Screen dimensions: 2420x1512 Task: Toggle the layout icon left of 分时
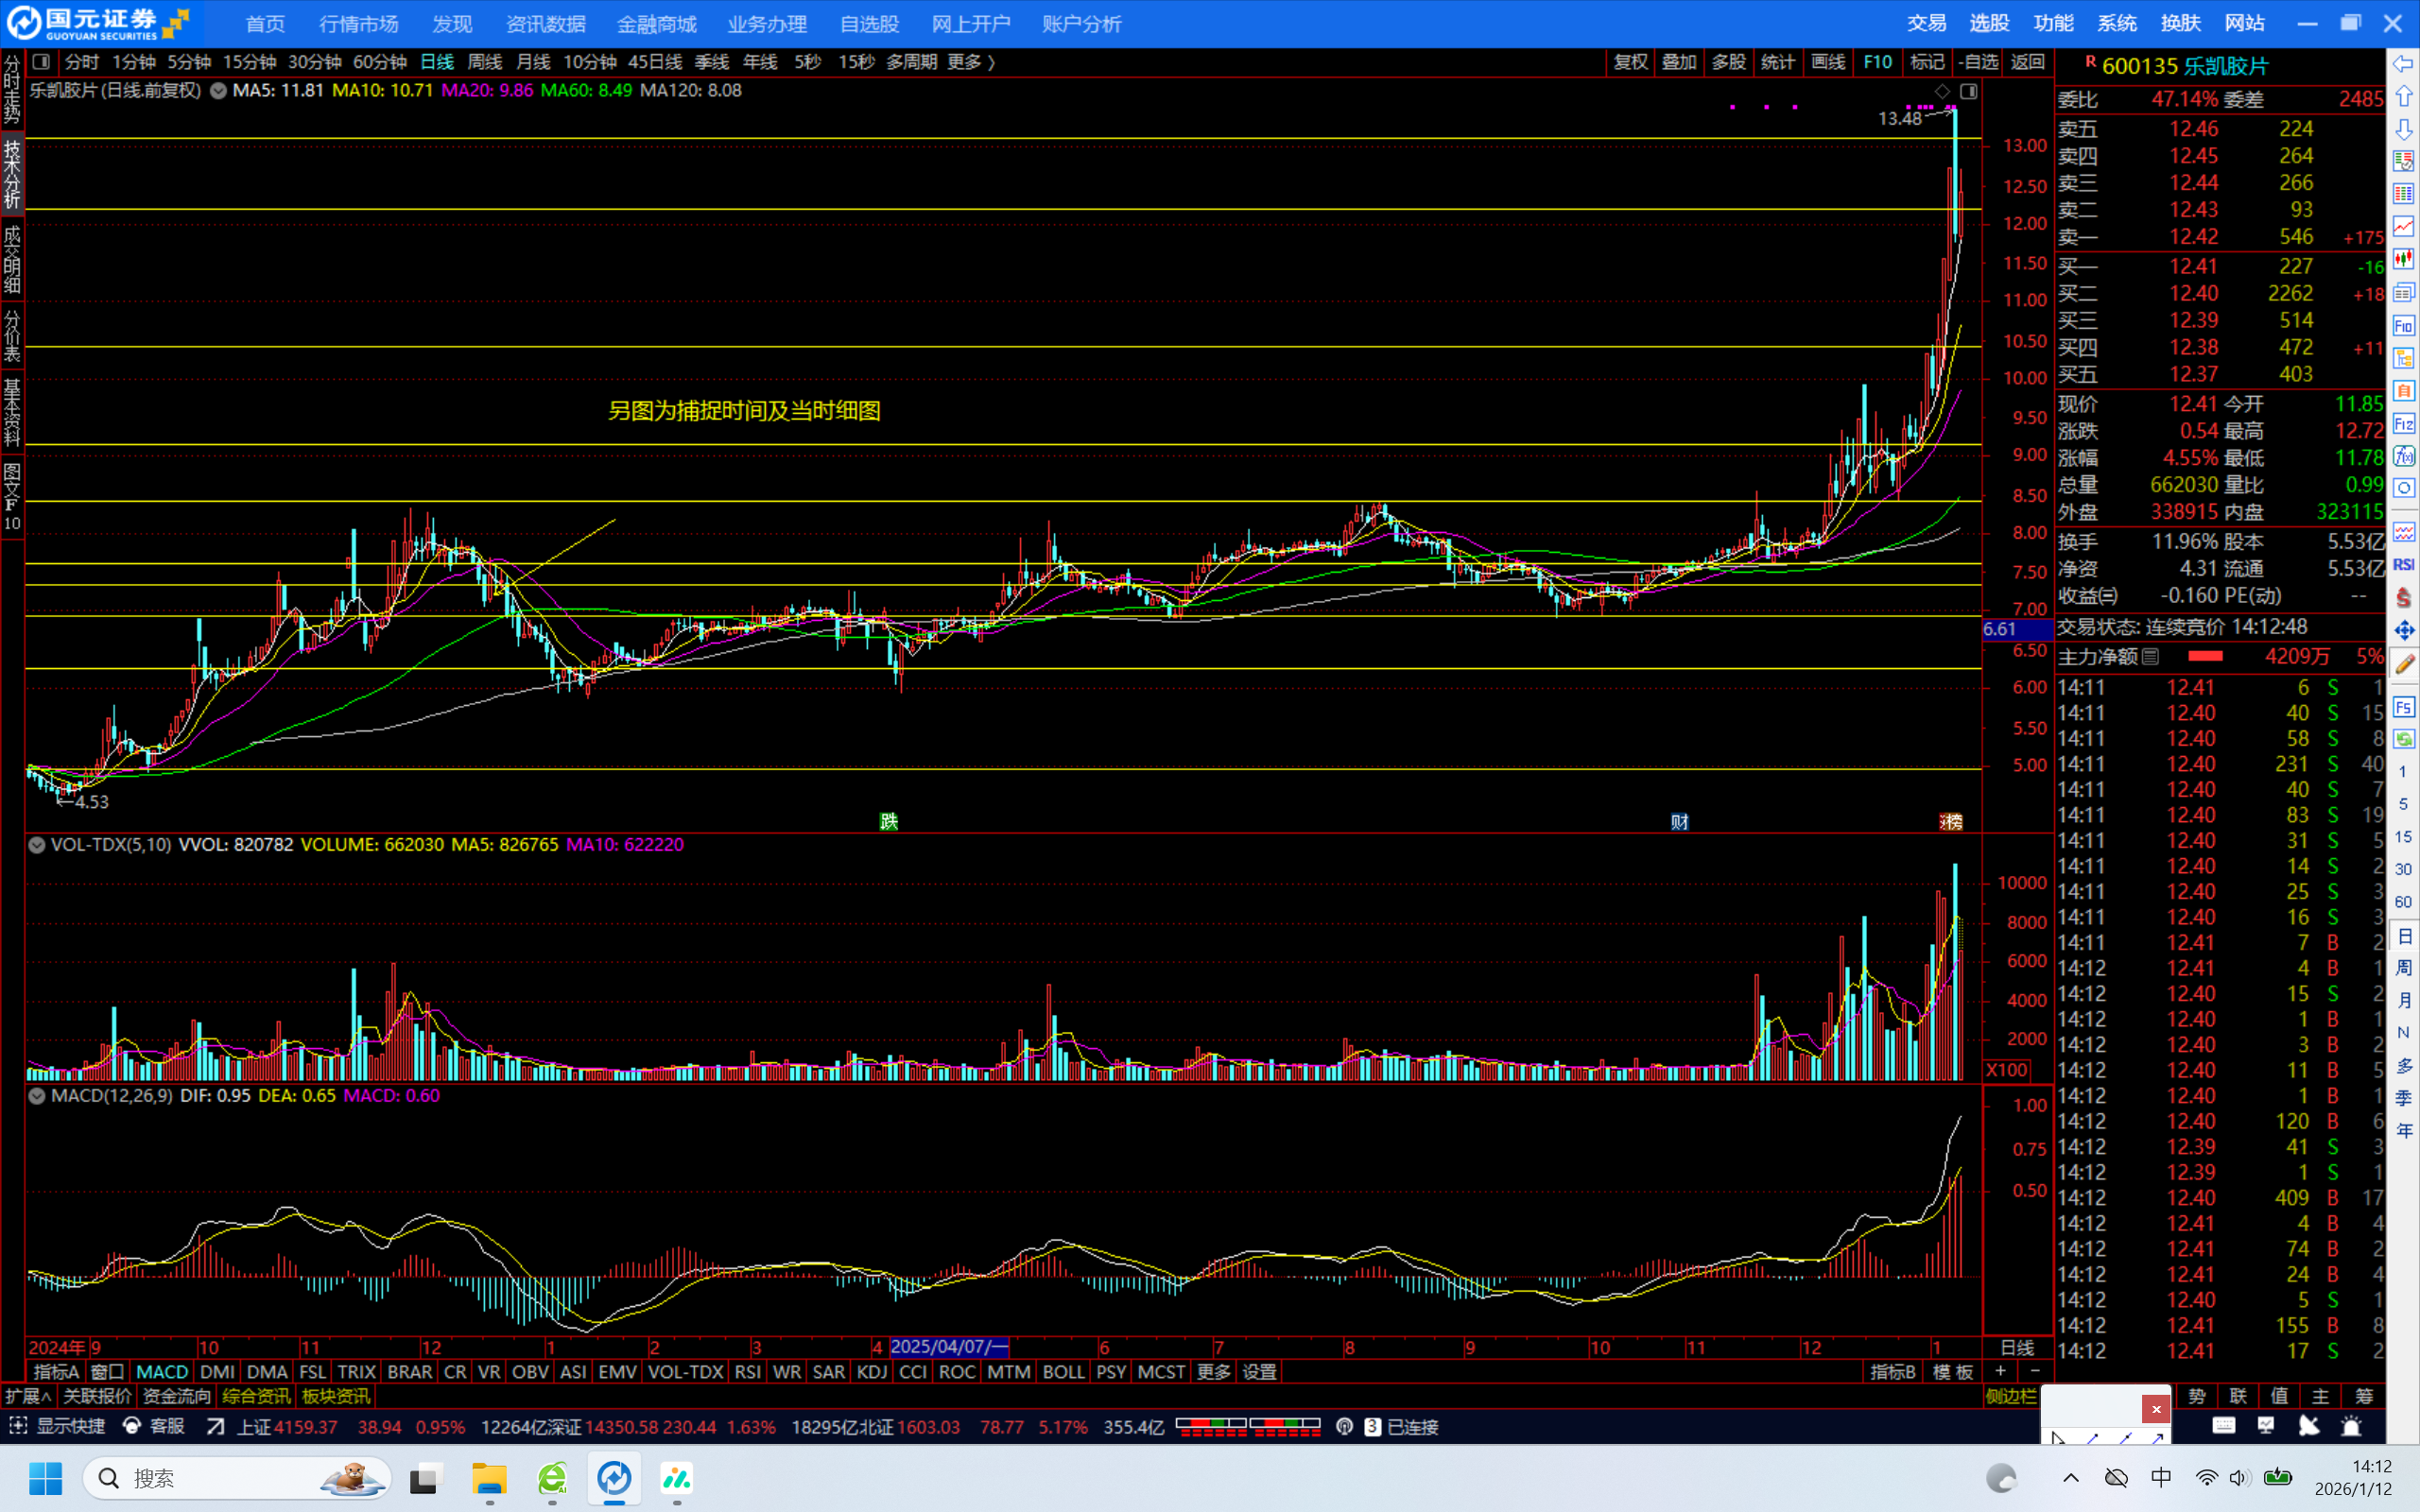point(41,62)
